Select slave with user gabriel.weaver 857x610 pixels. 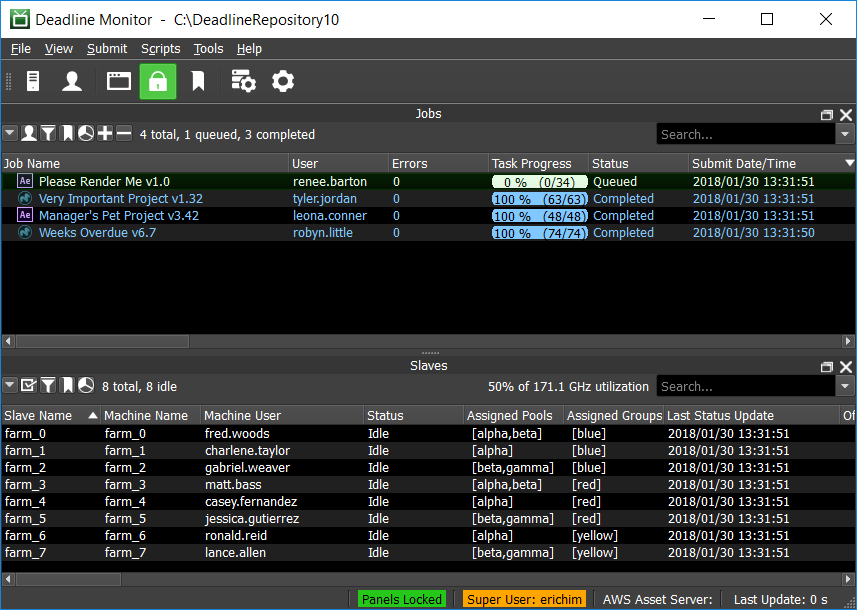coord(428,467)
